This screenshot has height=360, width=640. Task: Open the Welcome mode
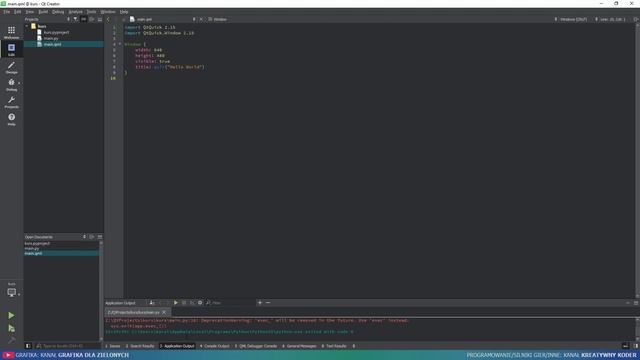pyautogui.click(x=11, y=32)
